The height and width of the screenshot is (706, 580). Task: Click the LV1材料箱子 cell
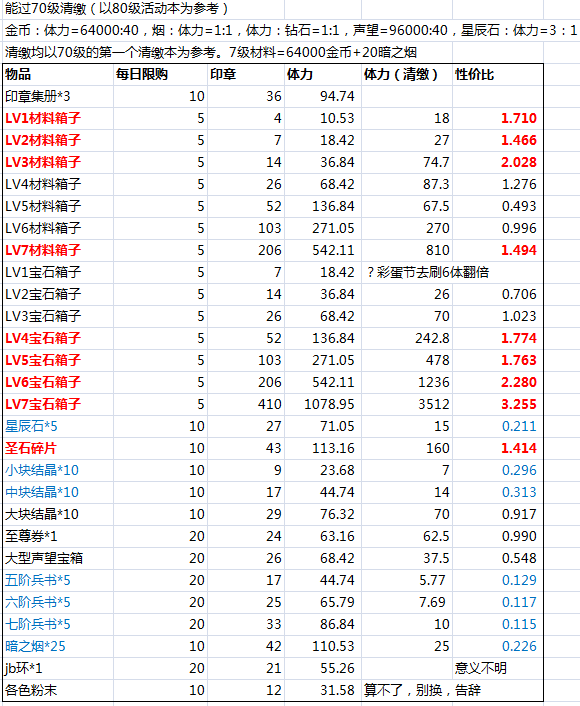pos(58,118)
